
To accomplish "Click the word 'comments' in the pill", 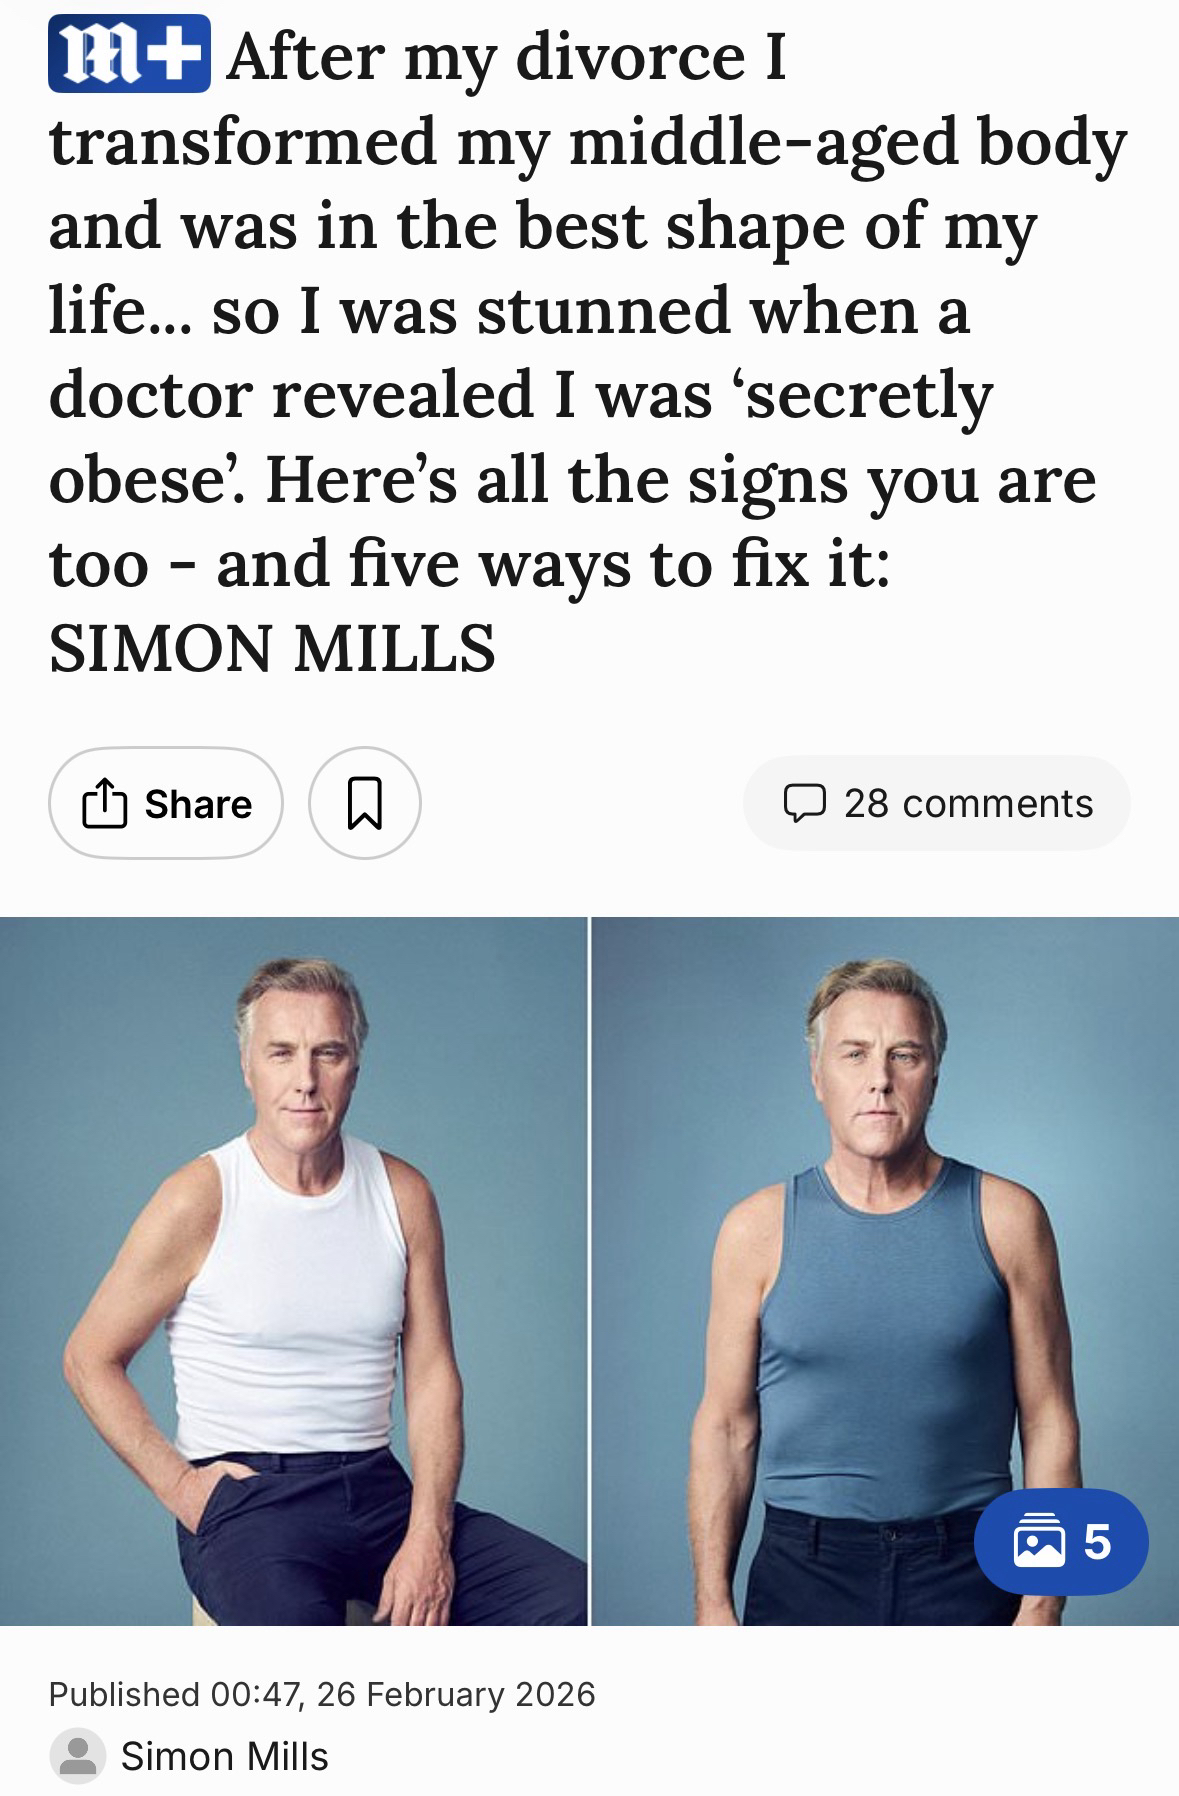I will pyautogui.click(x=997, y=804).
